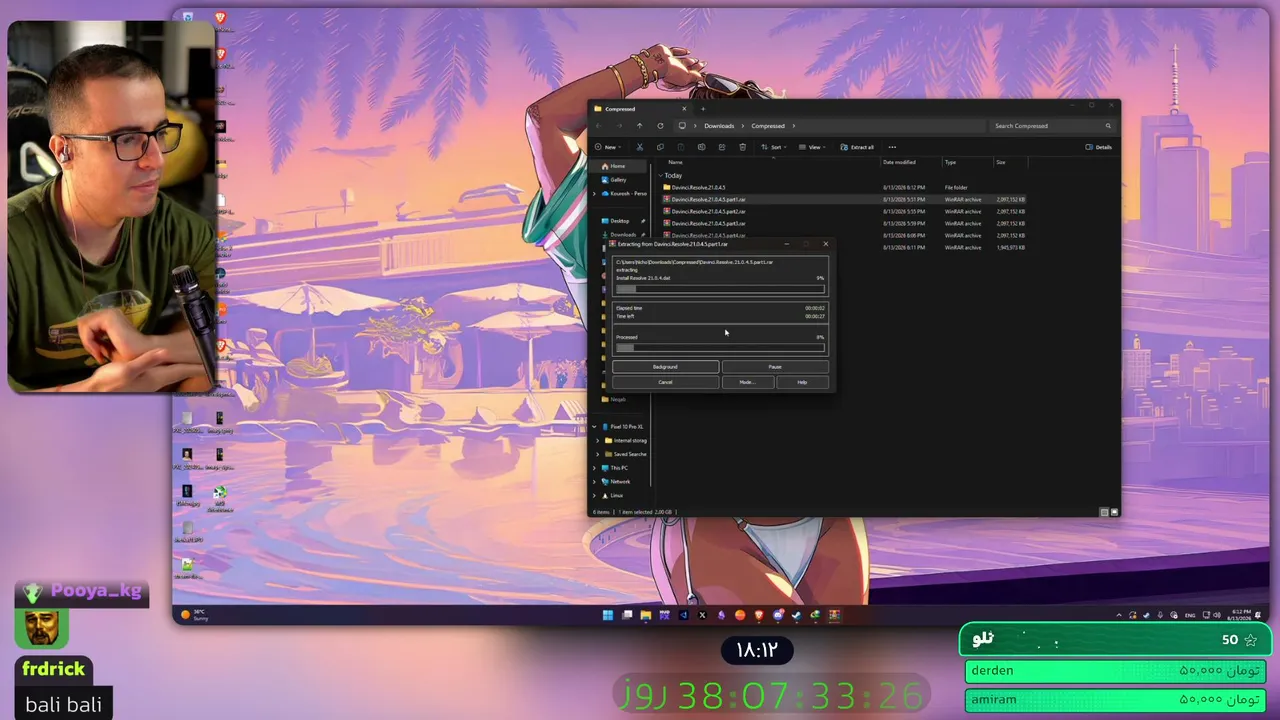
Task: Open the Windows Start menu
Action: tap(607, 615)
